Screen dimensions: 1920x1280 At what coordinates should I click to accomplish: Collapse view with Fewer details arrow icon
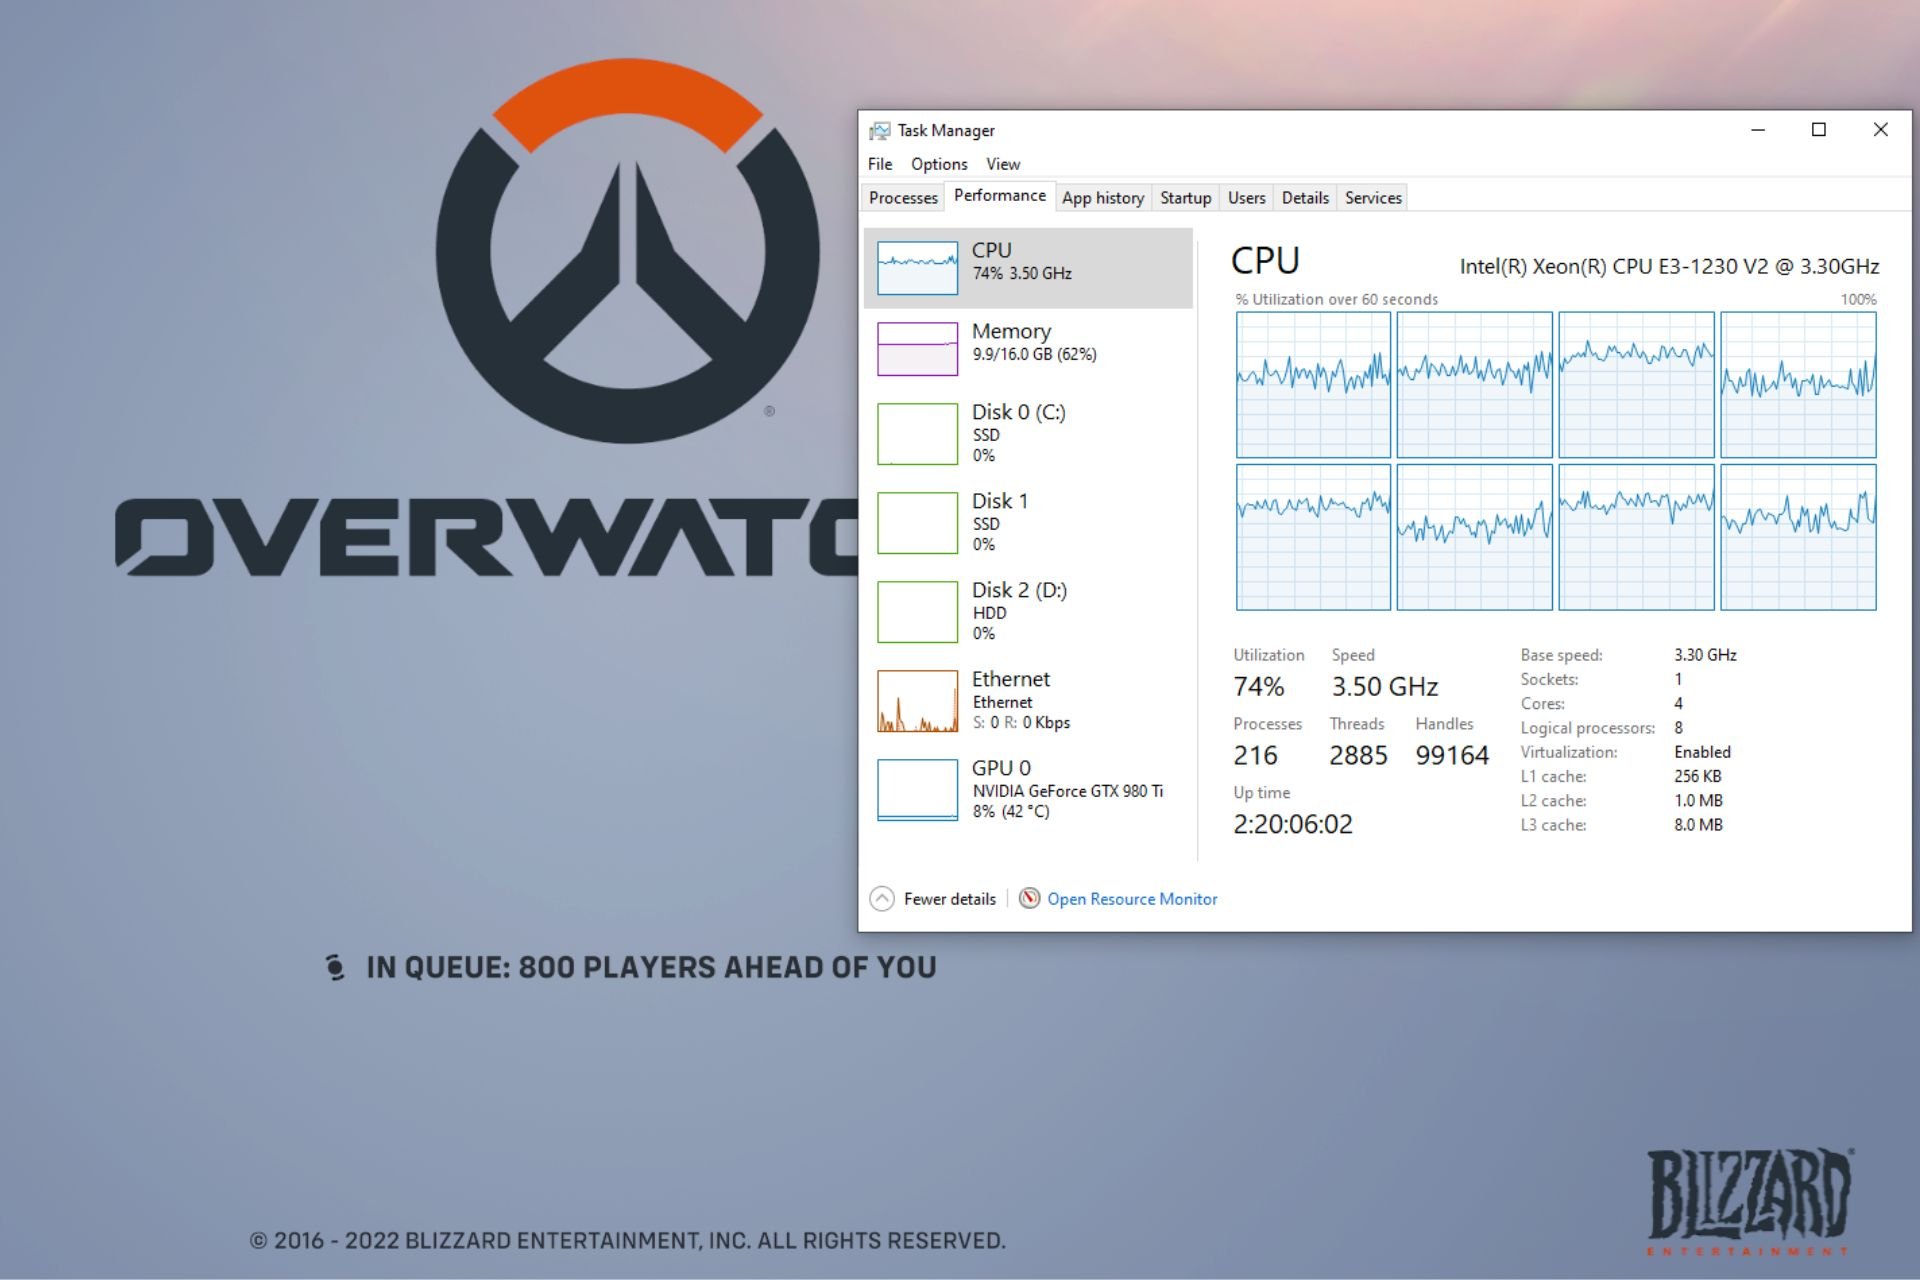882,899
